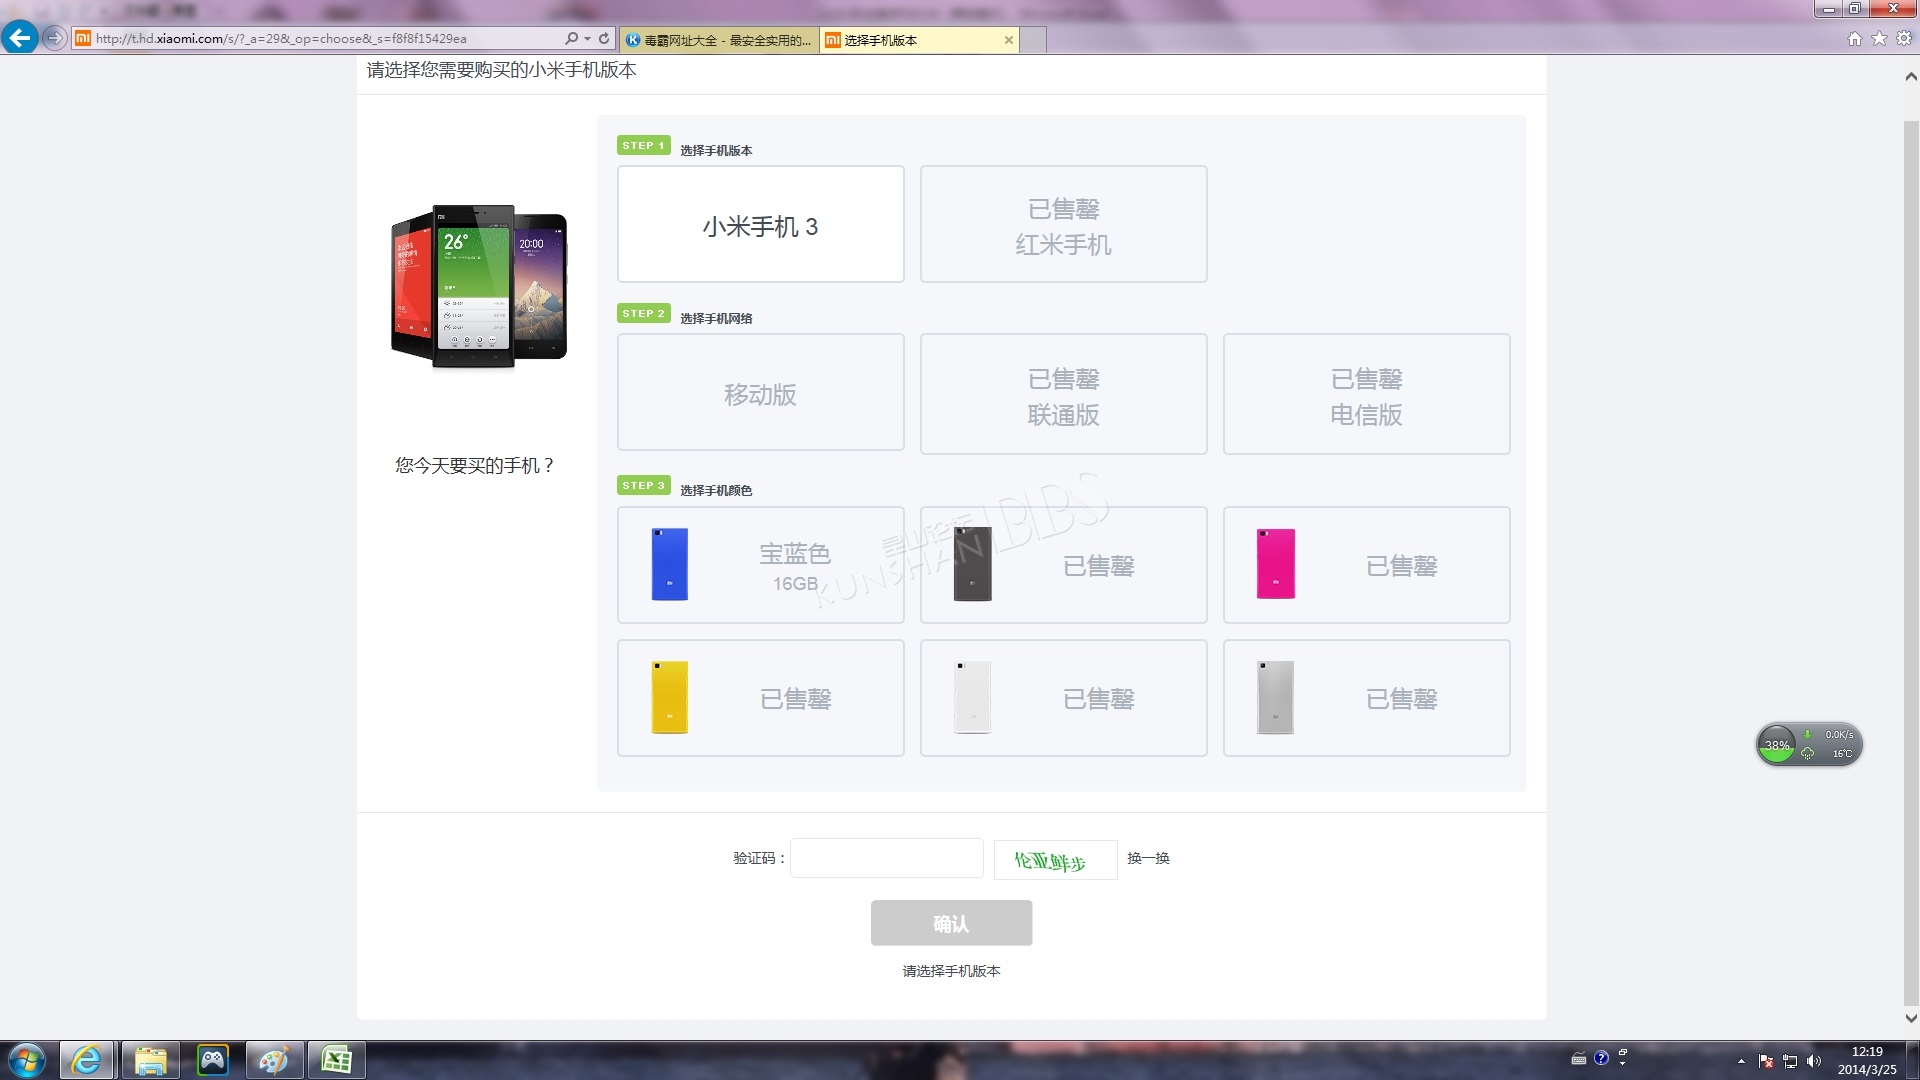Click the white phone color card

click(1063, 698)
